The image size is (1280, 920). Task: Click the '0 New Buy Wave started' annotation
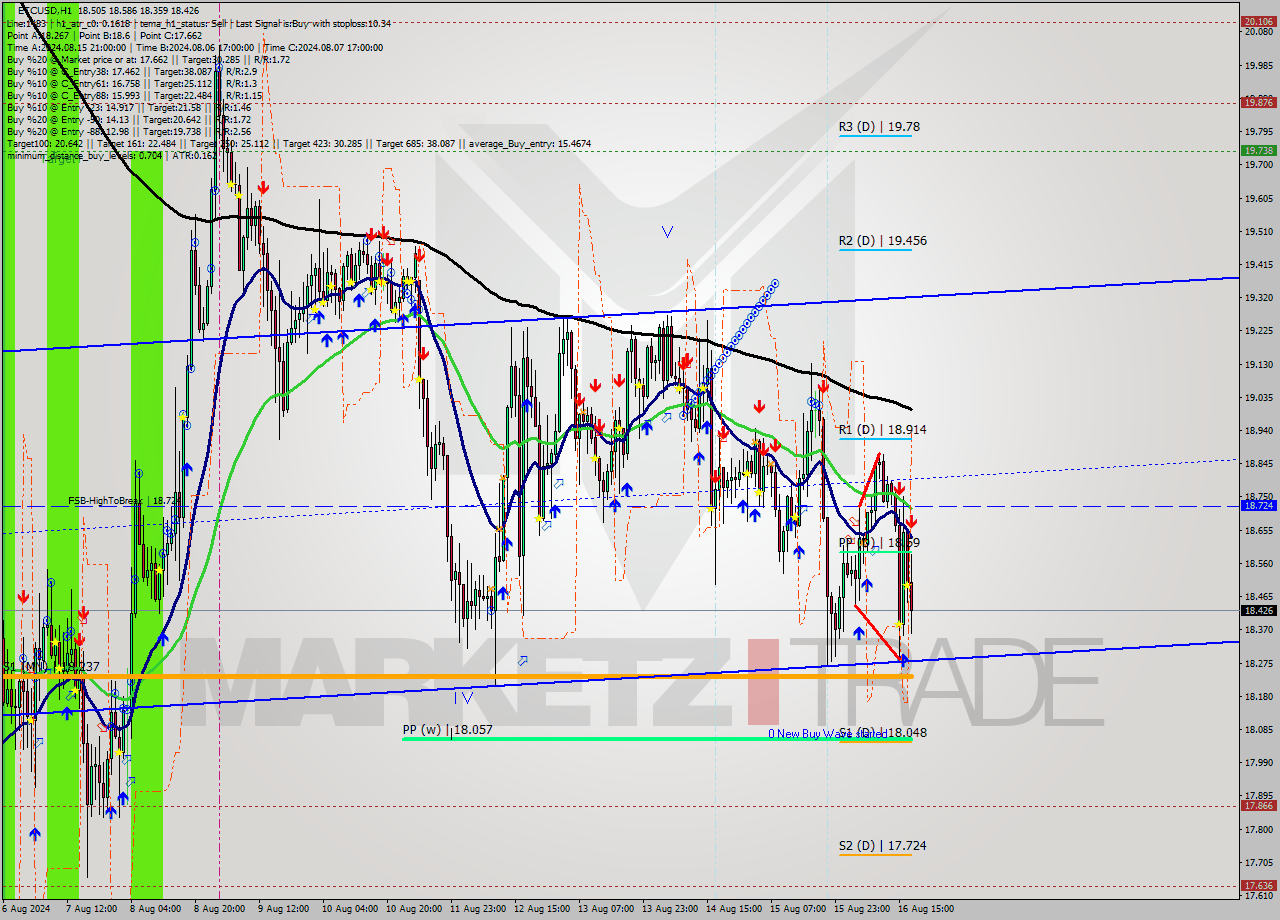(x=827, y=733)
